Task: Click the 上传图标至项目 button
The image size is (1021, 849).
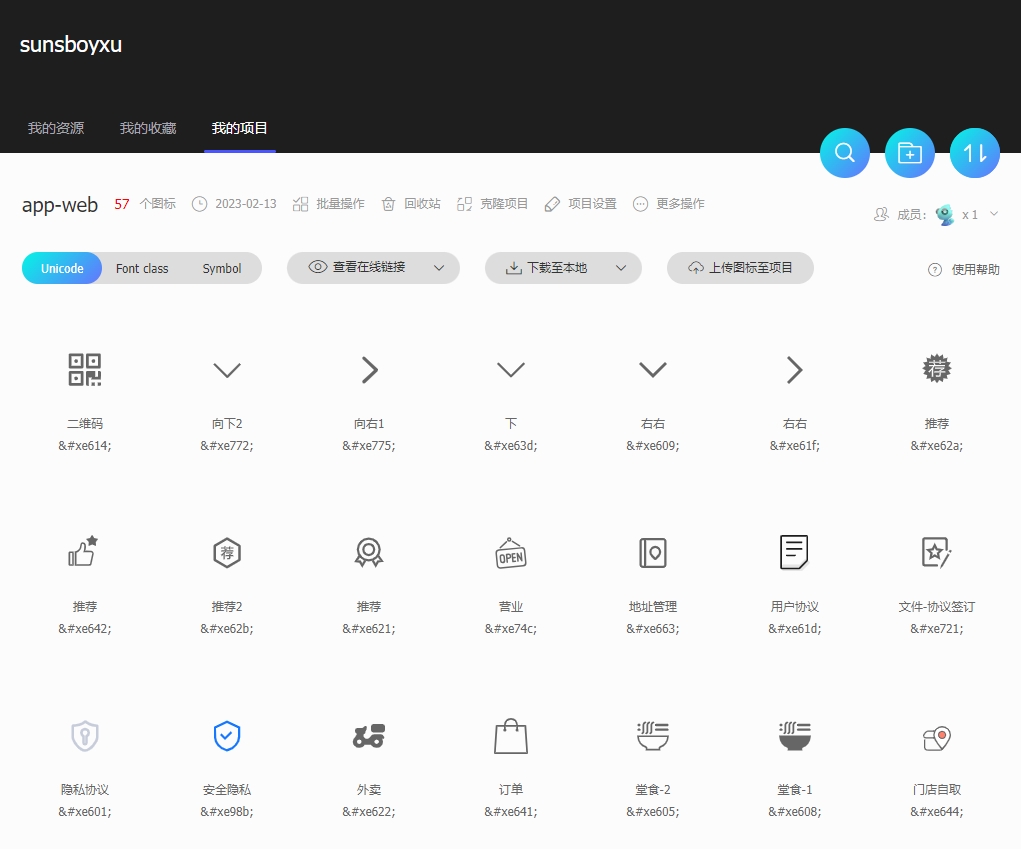Action: click(740, 268)
